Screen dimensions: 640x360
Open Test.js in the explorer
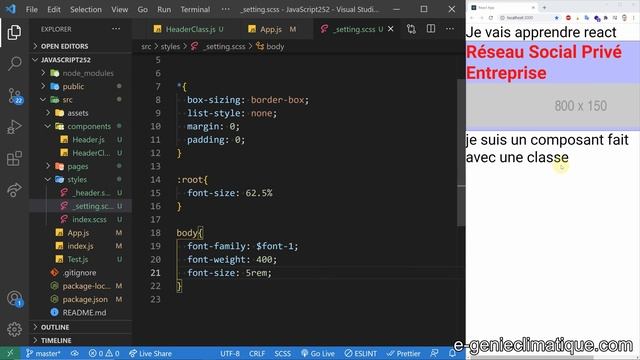coord(78,260)
